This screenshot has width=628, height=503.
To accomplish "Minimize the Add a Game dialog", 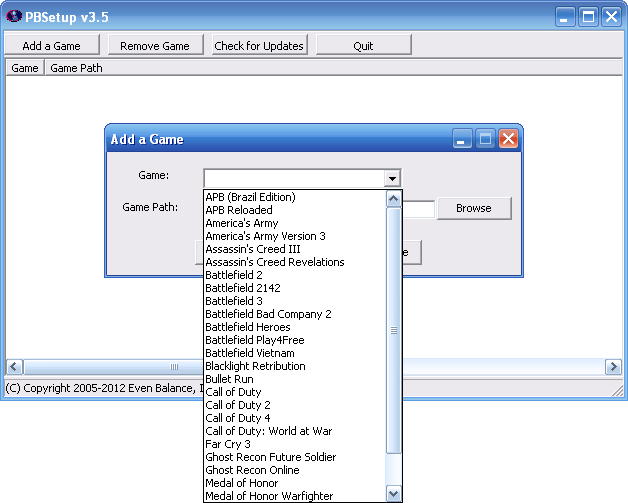I will pyautogui.click(x=462, y=139).
